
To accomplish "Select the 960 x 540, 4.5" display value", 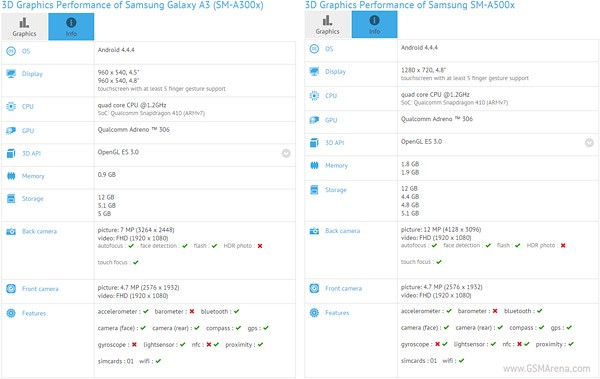I will click(x=118, y=72).
